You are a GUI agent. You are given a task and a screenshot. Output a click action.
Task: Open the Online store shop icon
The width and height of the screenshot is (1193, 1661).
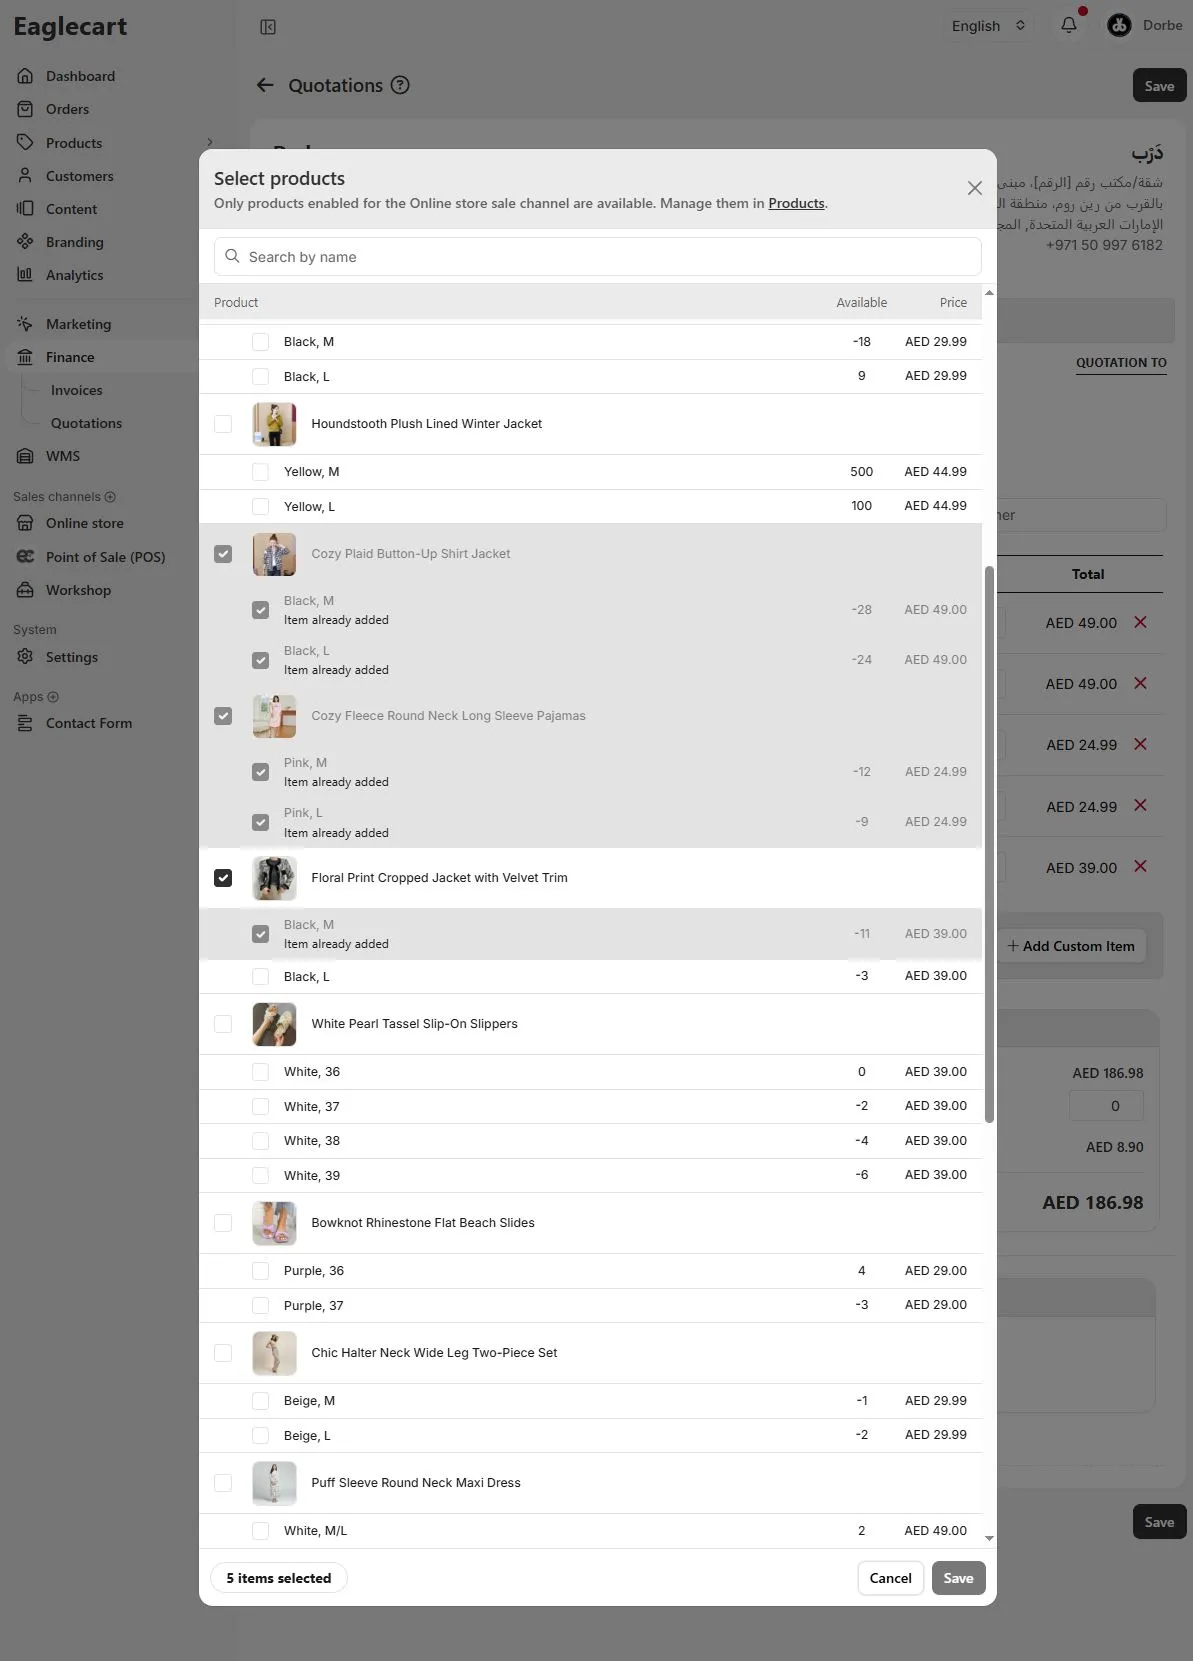click(25, 523)
